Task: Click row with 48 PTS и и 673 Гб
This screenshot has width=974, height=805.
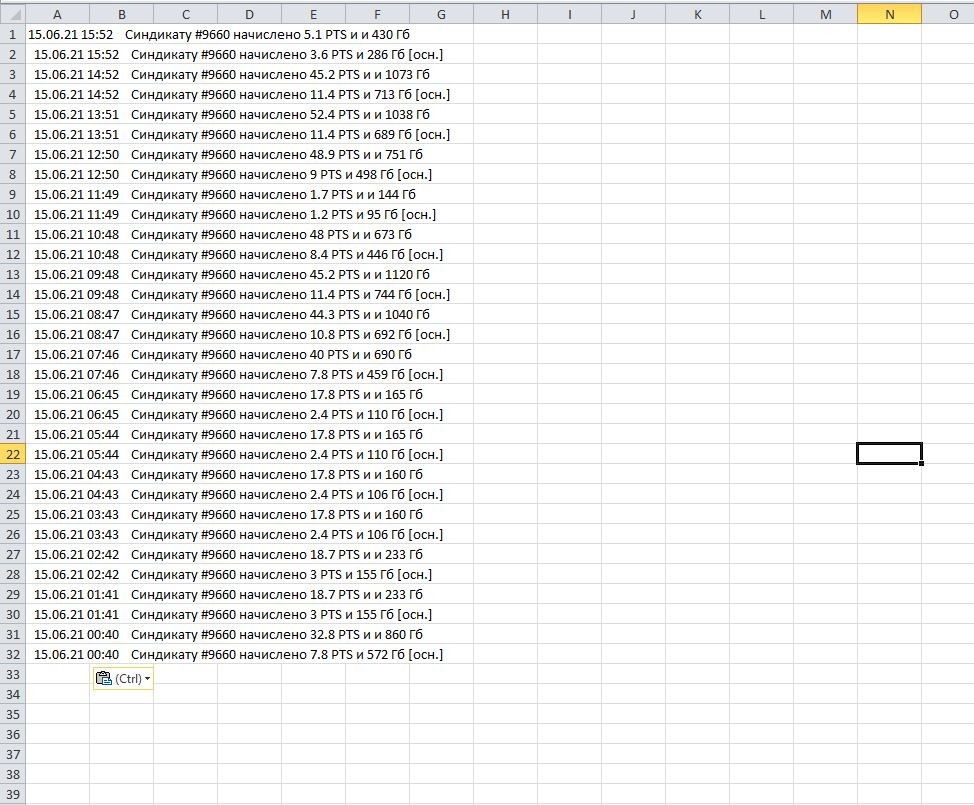Action: tap(222, 234)
